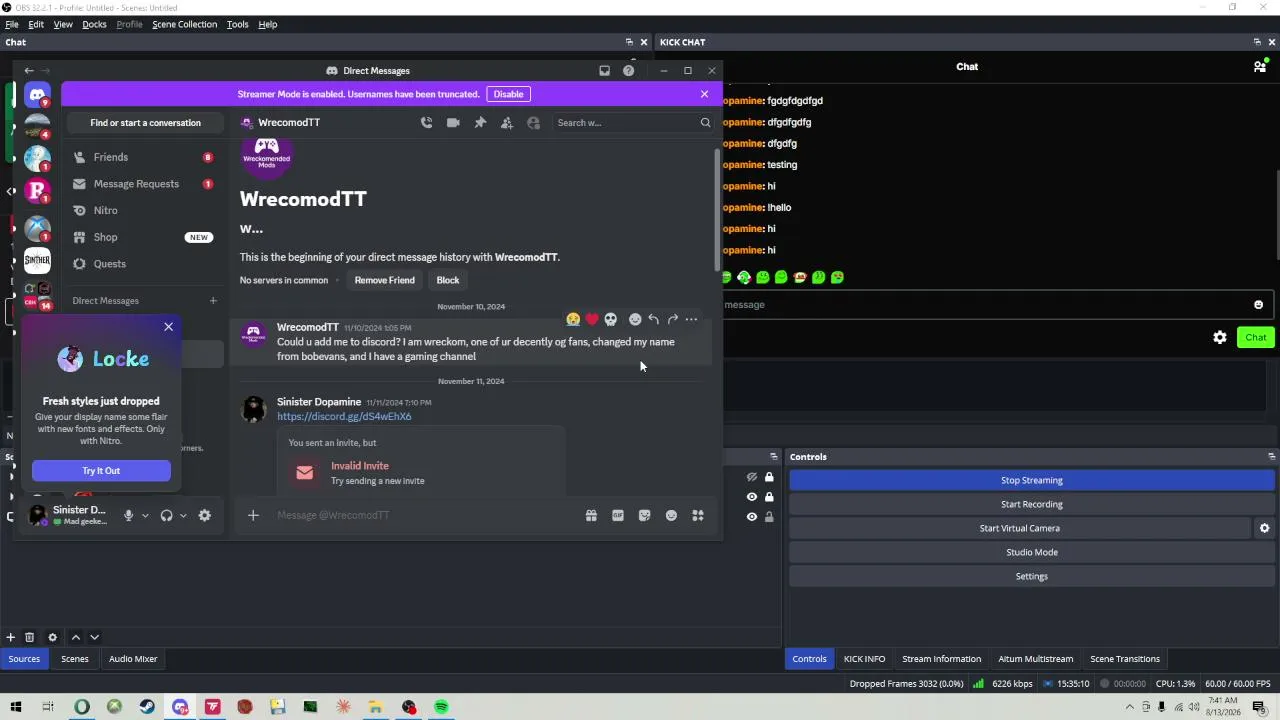Screen dimensions: 1280x720
Task: Send a gift in Discord message bar
Action: pyautogui.click(x=591, y=515)
